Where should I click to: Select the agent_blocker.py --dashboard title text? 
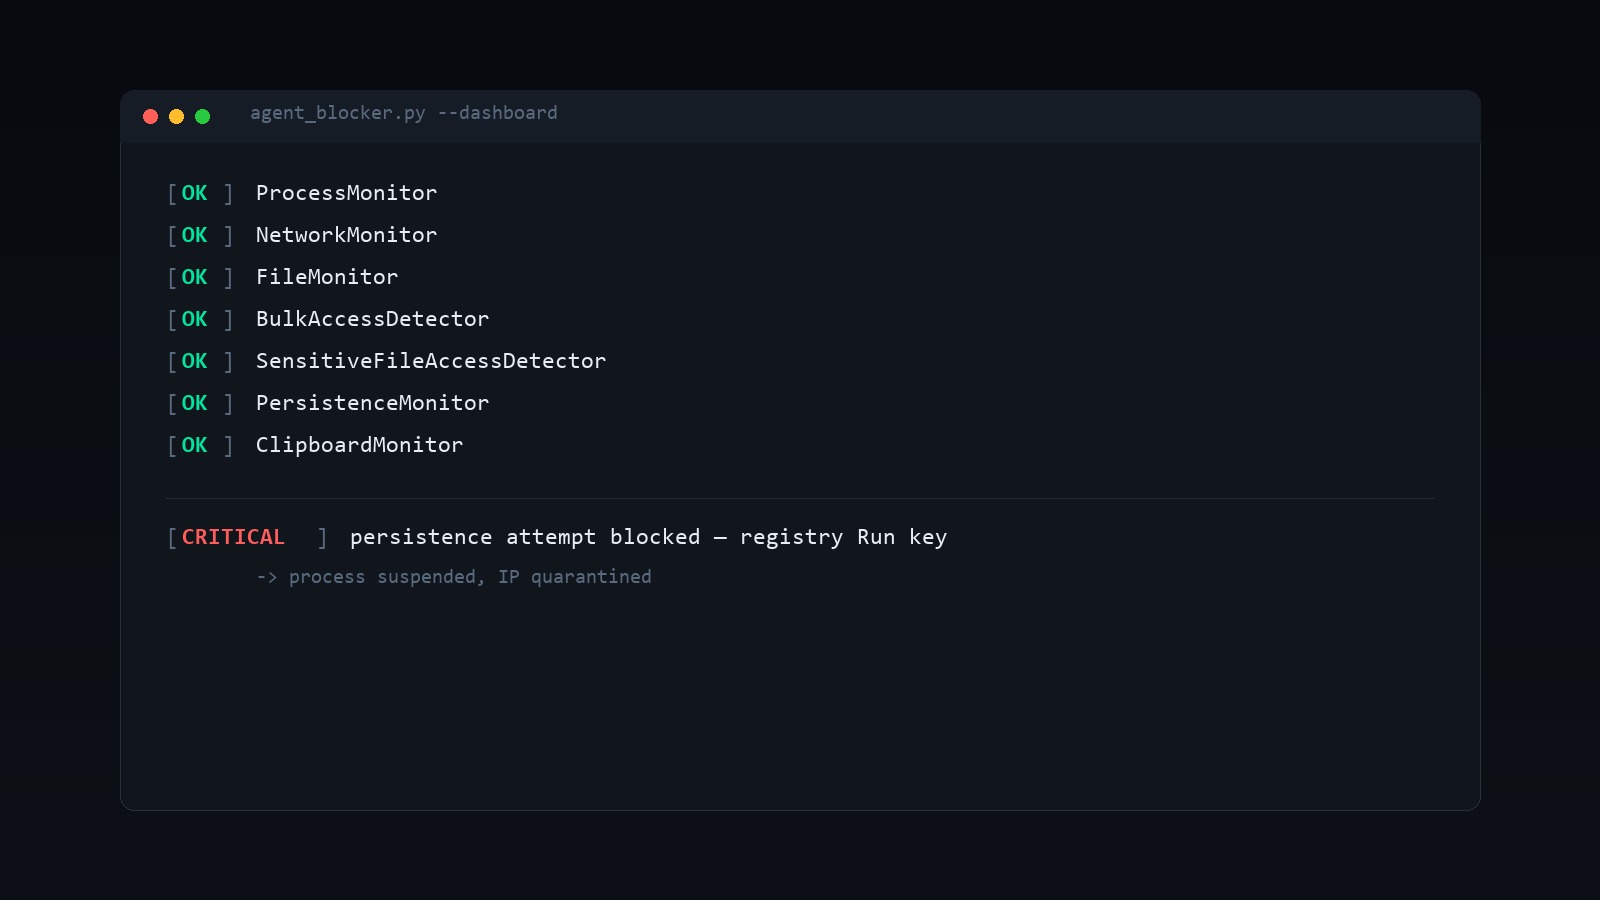pyautogui.click(x=404, y=113)
